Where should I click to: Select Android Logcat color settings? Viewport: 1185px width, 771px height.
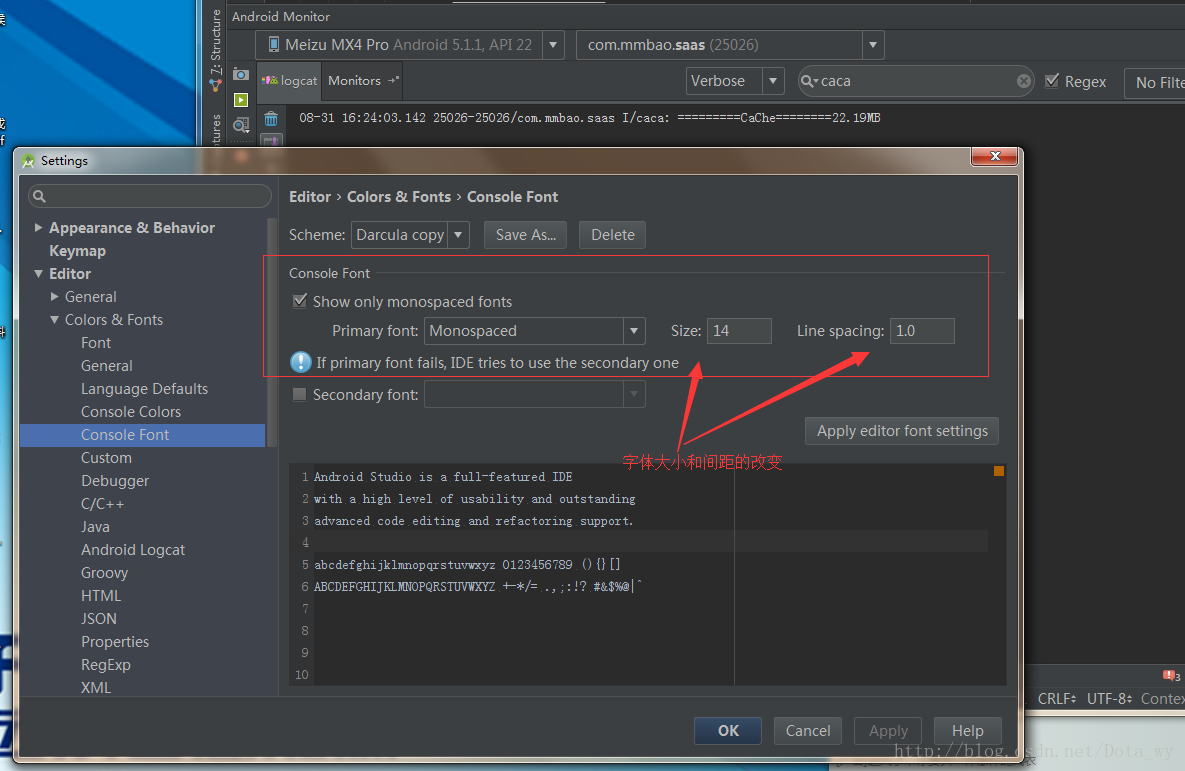pos(133,550)
